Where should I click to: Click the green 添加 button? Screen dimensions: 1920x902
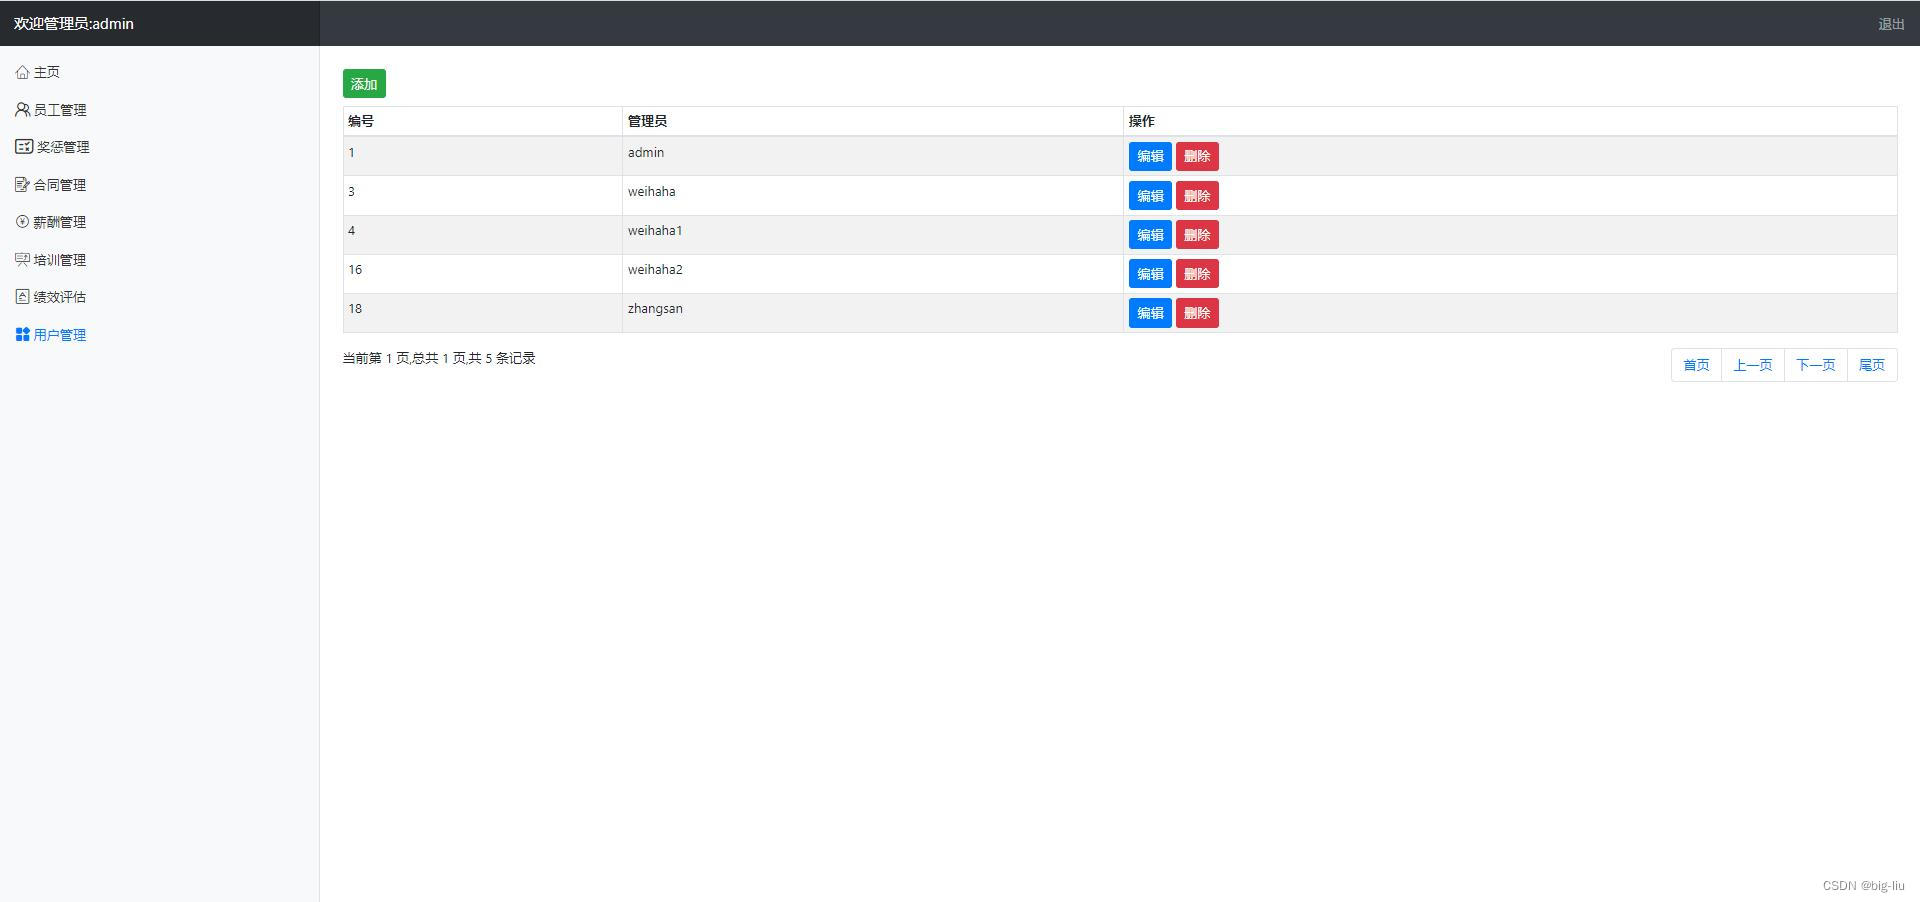click(364, 84)
